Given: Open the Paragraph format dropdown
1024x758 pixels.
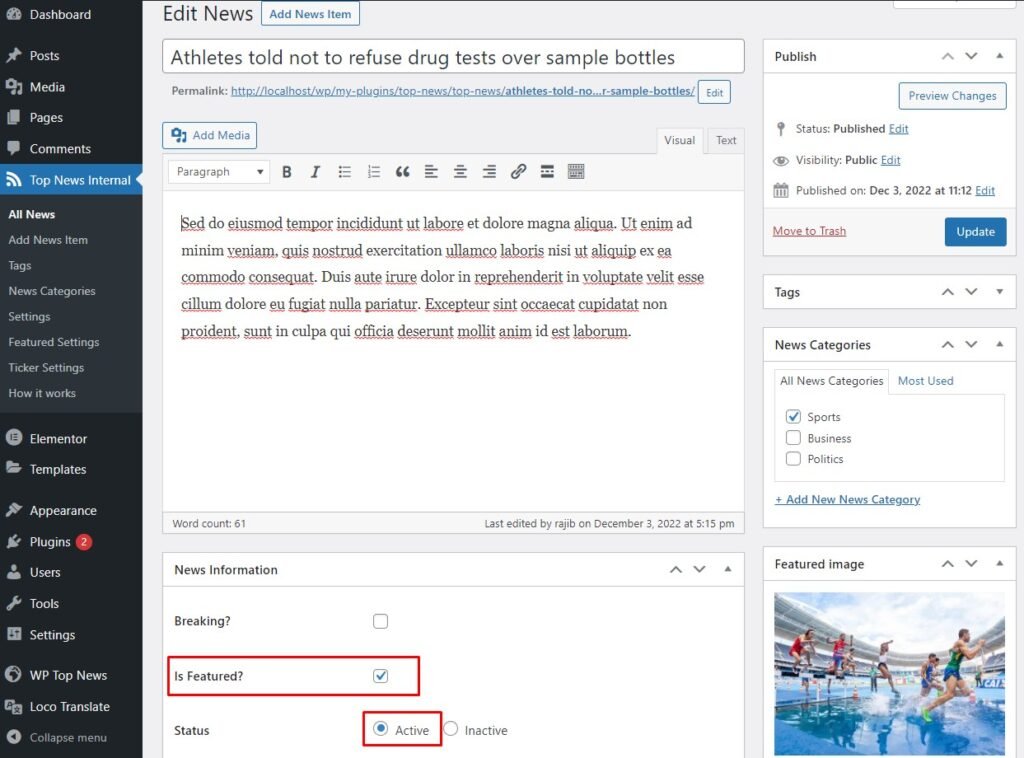Looking at the screenshot, I should coord(218,172).
